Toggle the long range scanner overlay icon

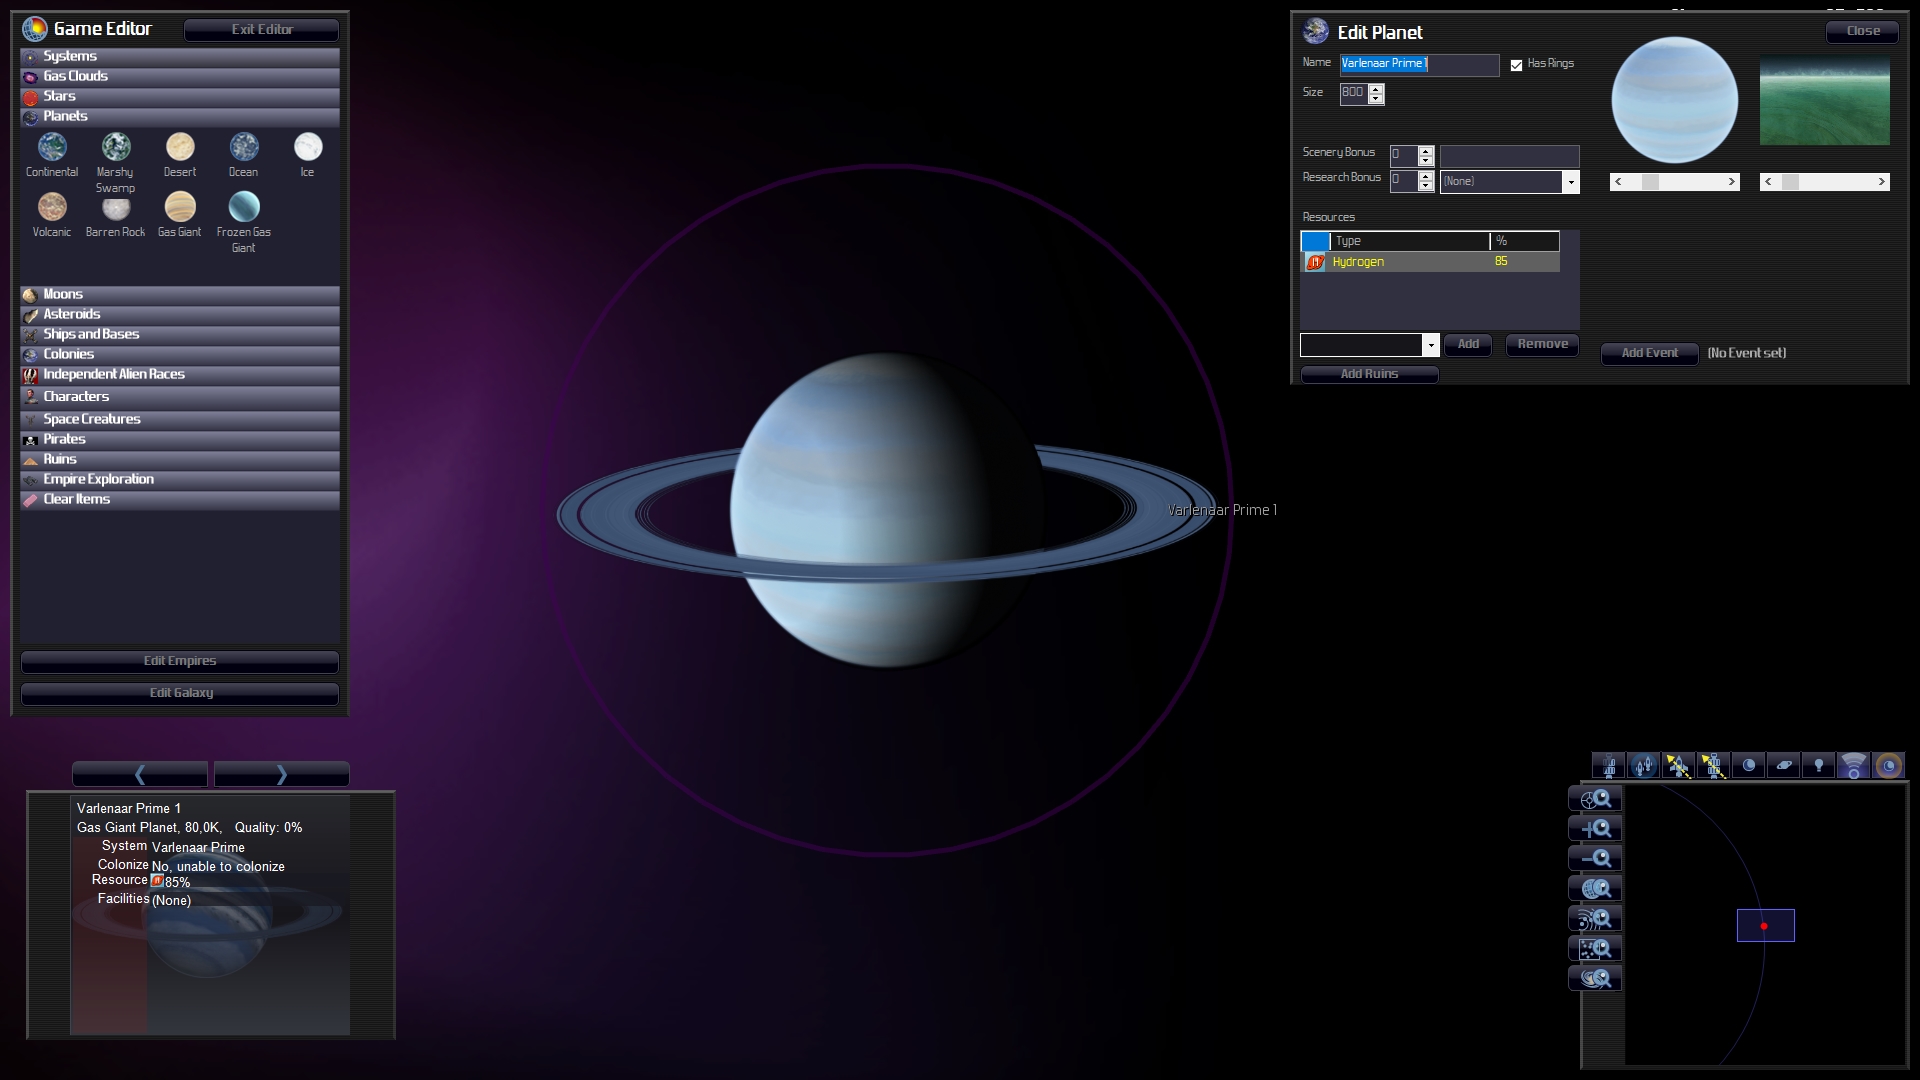pyautogui.click(x=1853, y=766)
